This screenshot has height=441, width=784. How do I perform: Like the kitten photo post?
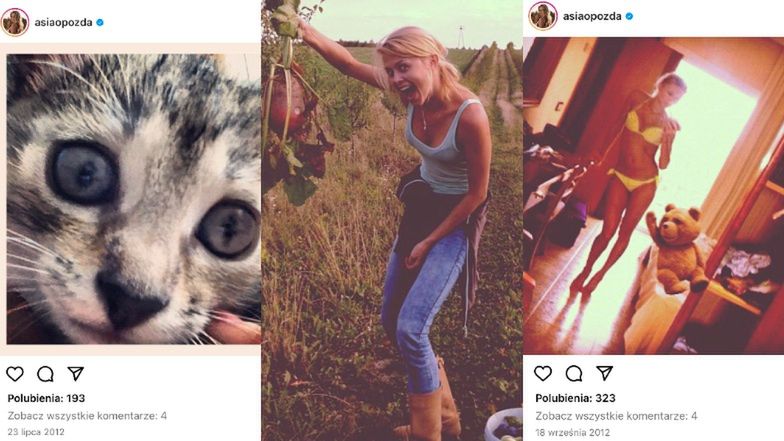(15, 374)
